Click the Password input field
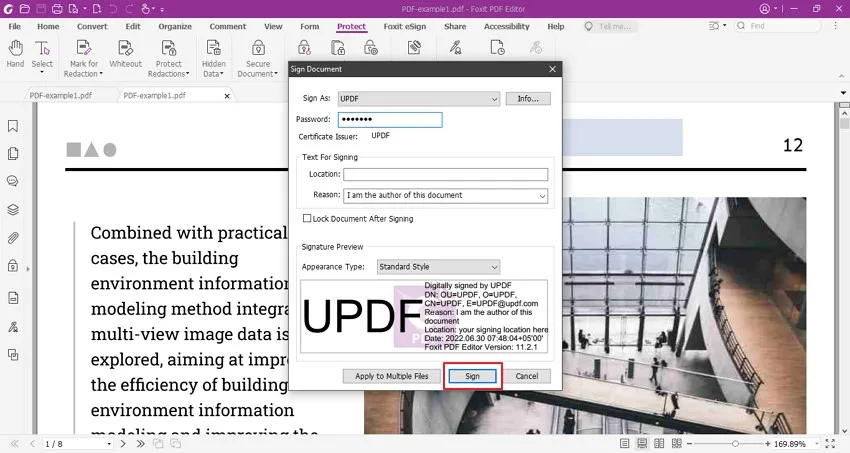The width and height of the screenshot is (850, 453). tap(390, 120)
